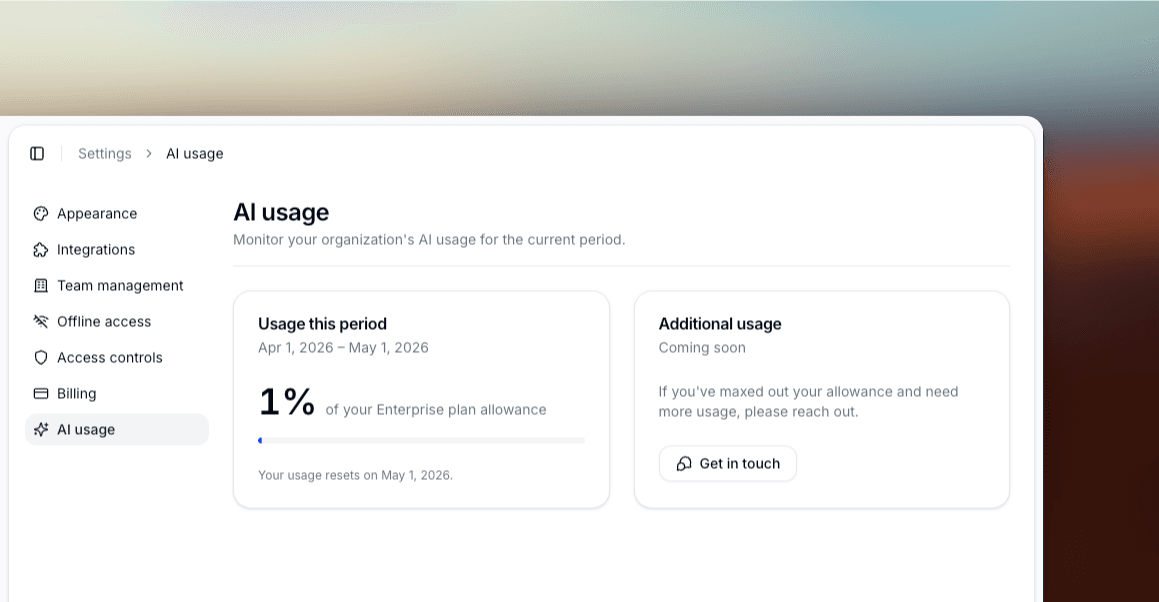This screenshot has width=1159, height=602.
Task: Click the usage allowance progress bar
Action: pyautogui.click(x=420, y=439)
